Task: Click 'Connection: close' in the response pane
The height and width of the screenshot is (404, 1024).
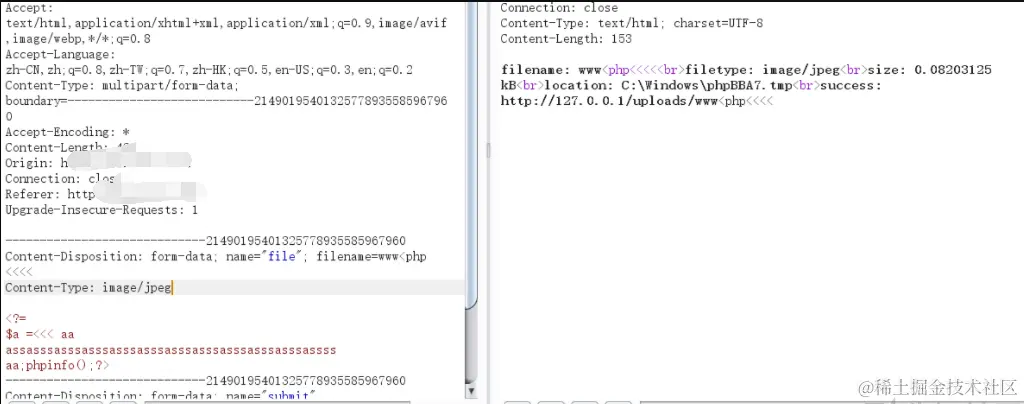Action: pyautogui.click(x=559, y=8)
